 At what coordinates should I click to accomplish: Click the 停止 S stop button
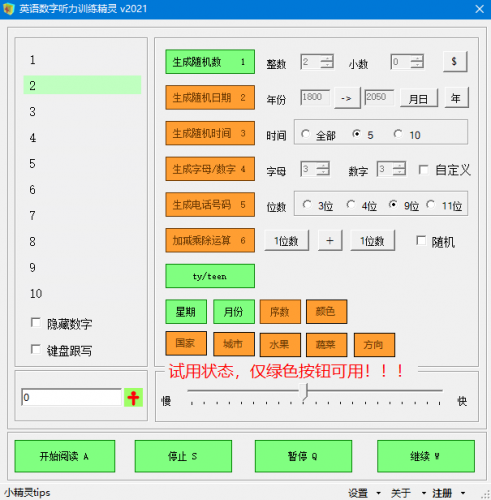183,456
